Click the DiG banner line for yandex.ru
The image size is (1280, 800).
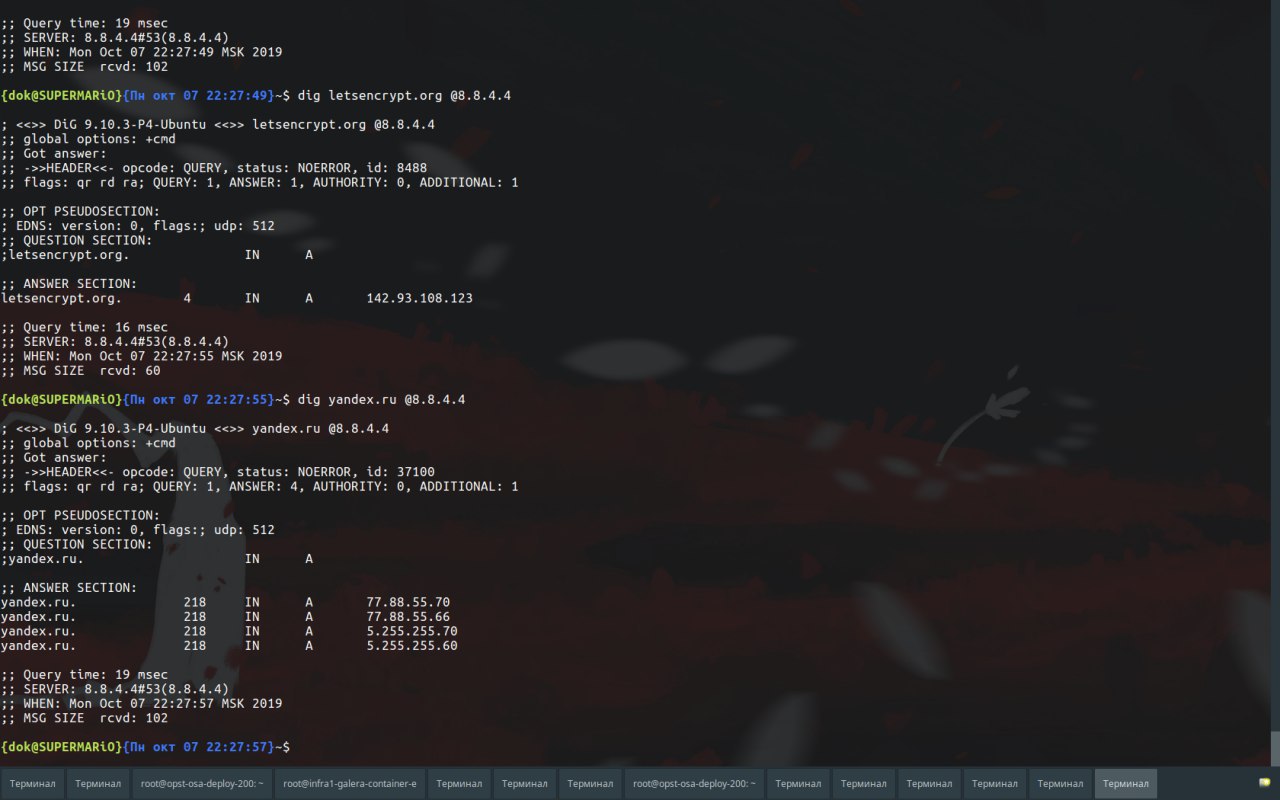click(195, 428)
